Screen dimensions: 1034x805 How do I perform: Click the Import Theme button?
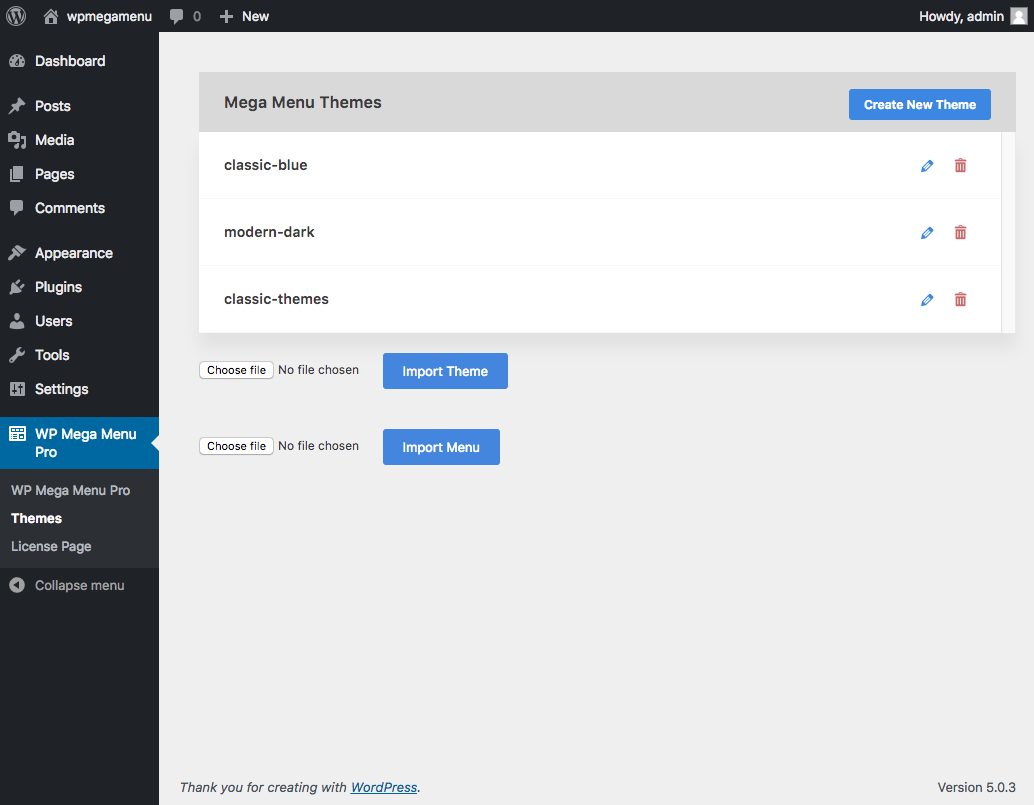(x=445, y=371)
